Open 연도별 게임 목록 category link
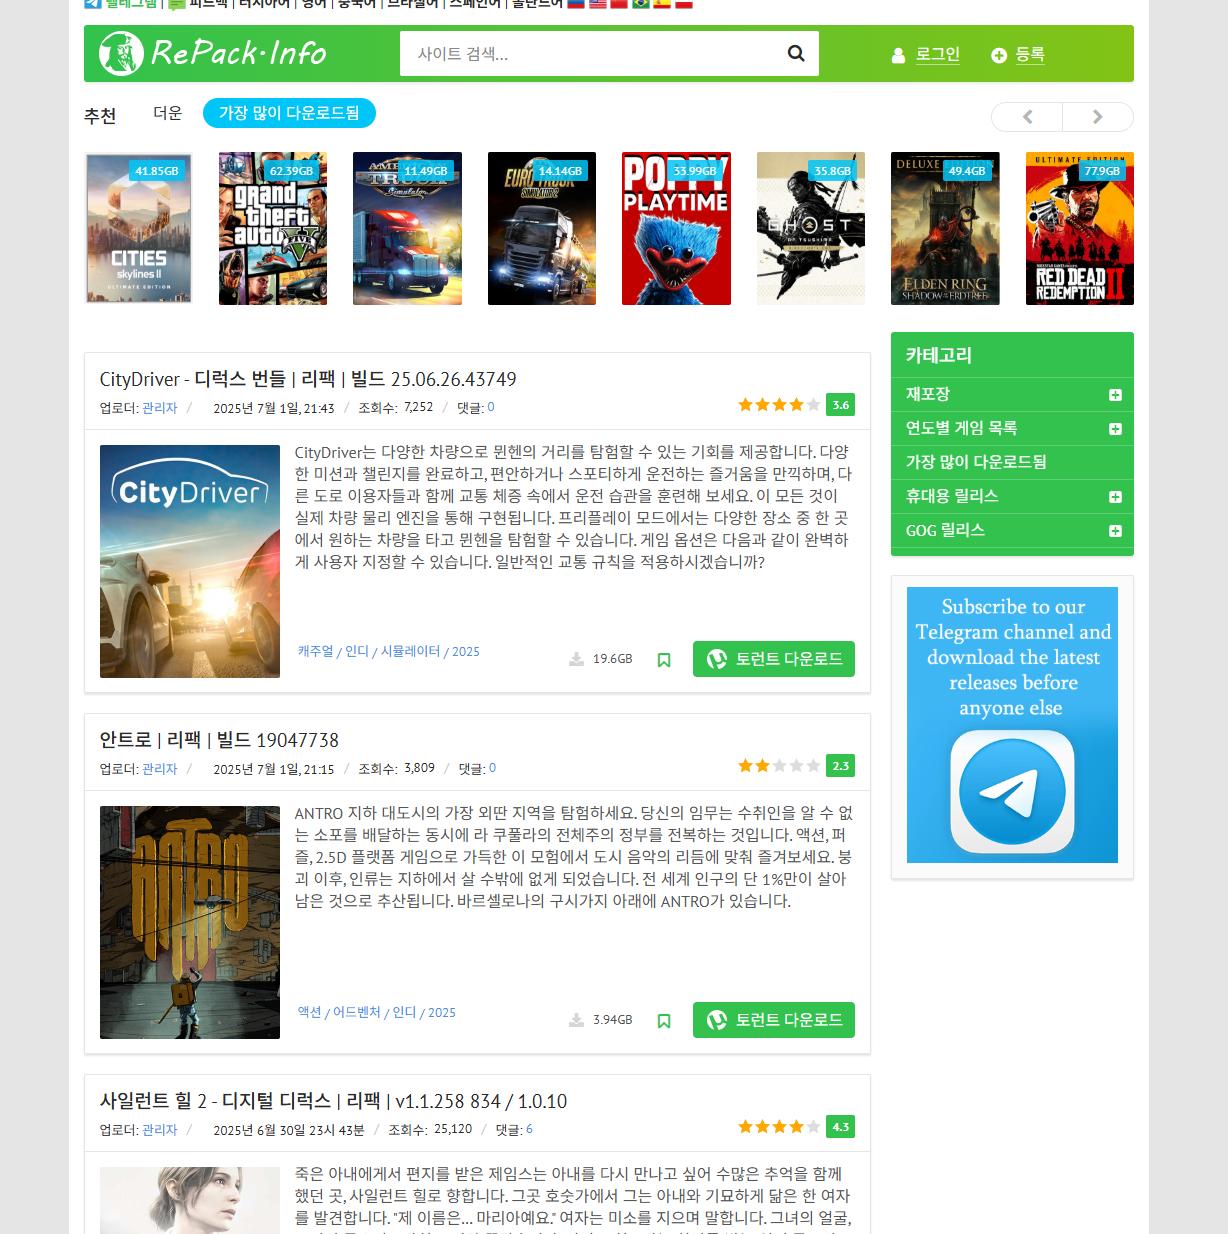 961,428
